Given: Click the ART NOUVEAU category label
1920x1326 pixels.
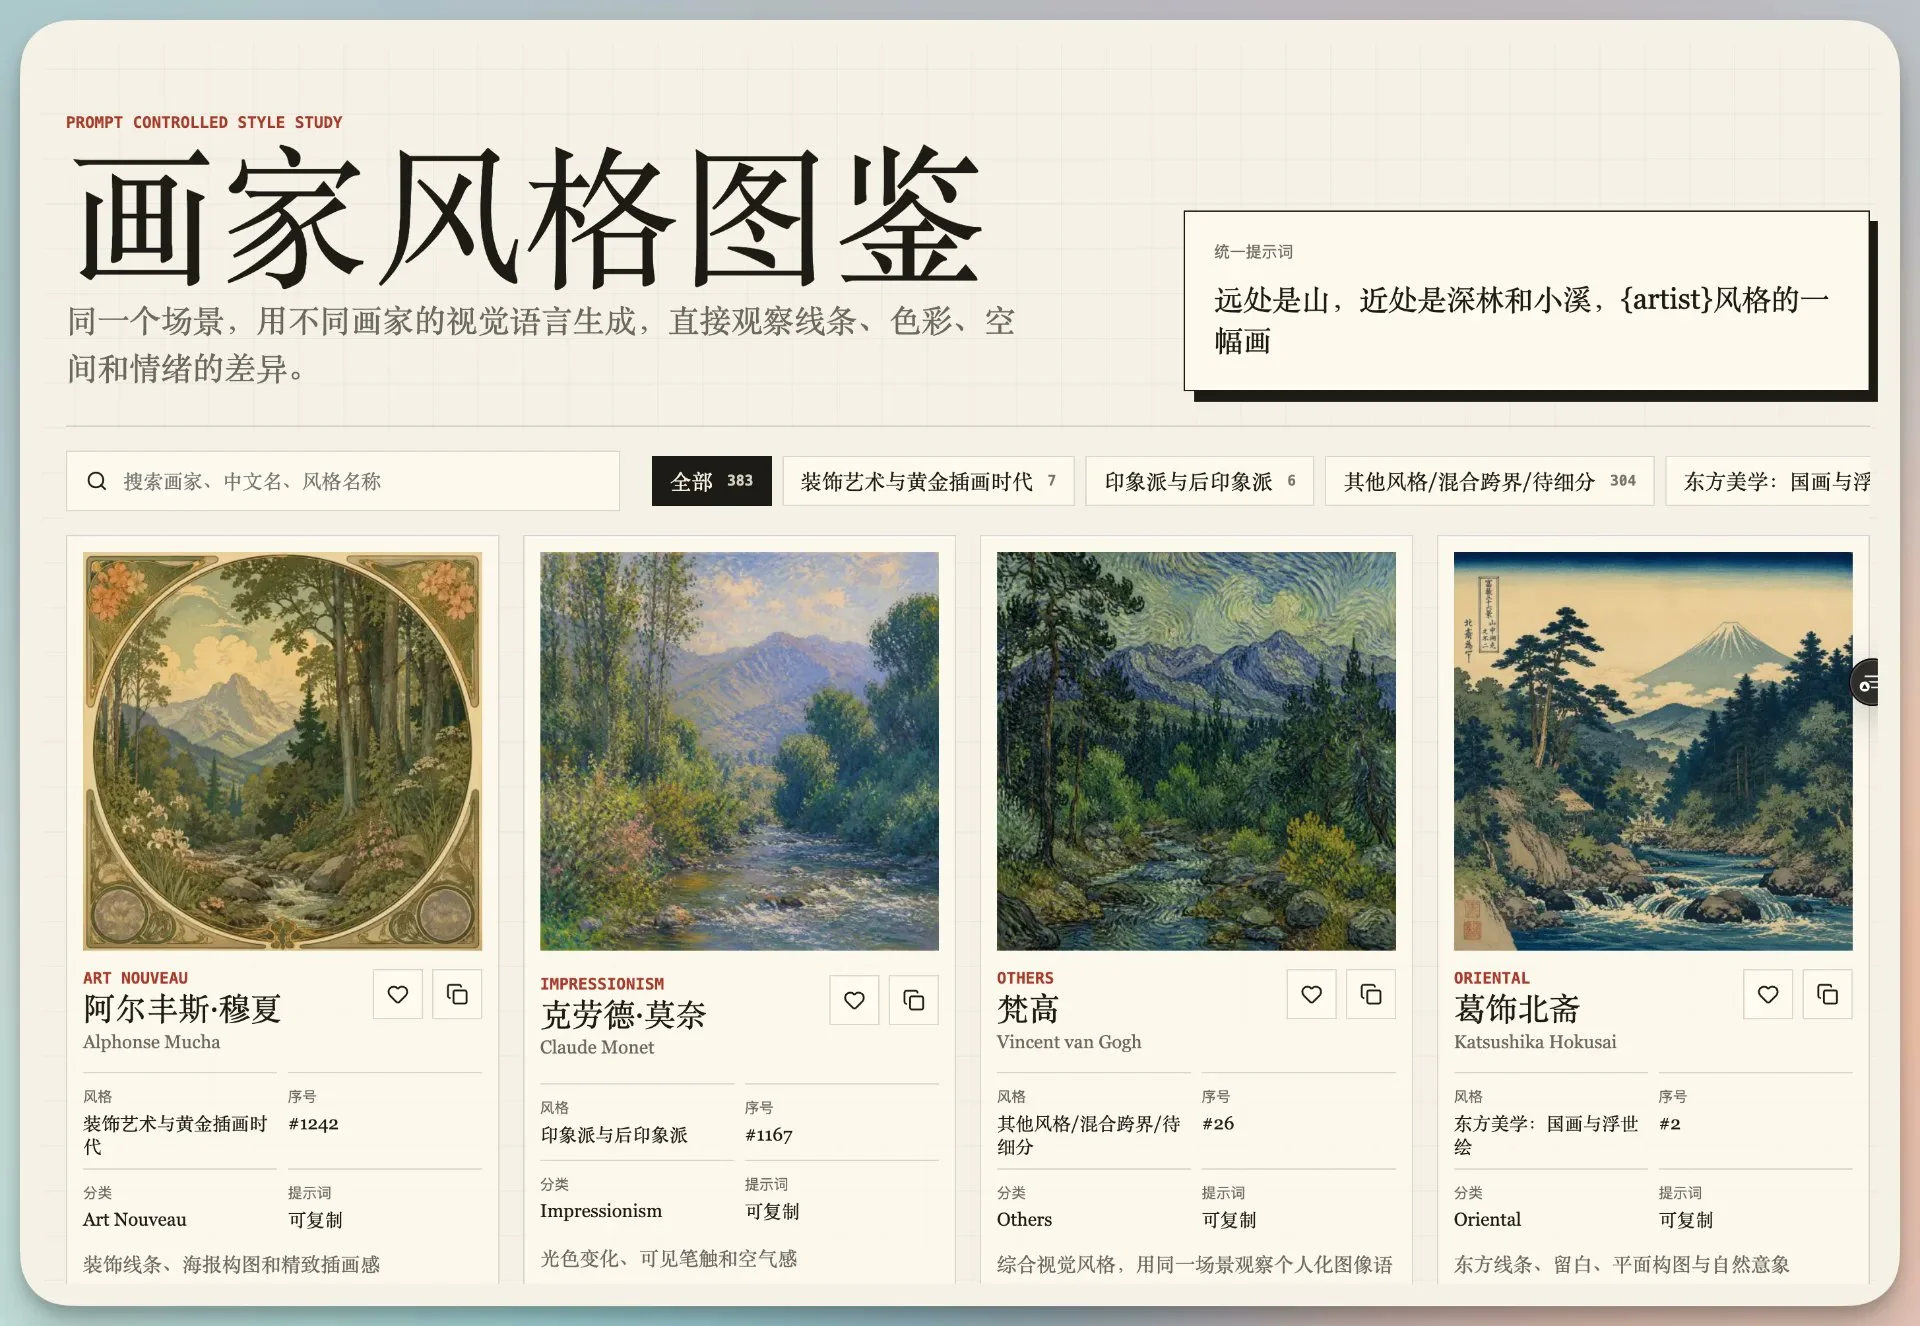Looking at the screenshot, I should click(135, 978).
